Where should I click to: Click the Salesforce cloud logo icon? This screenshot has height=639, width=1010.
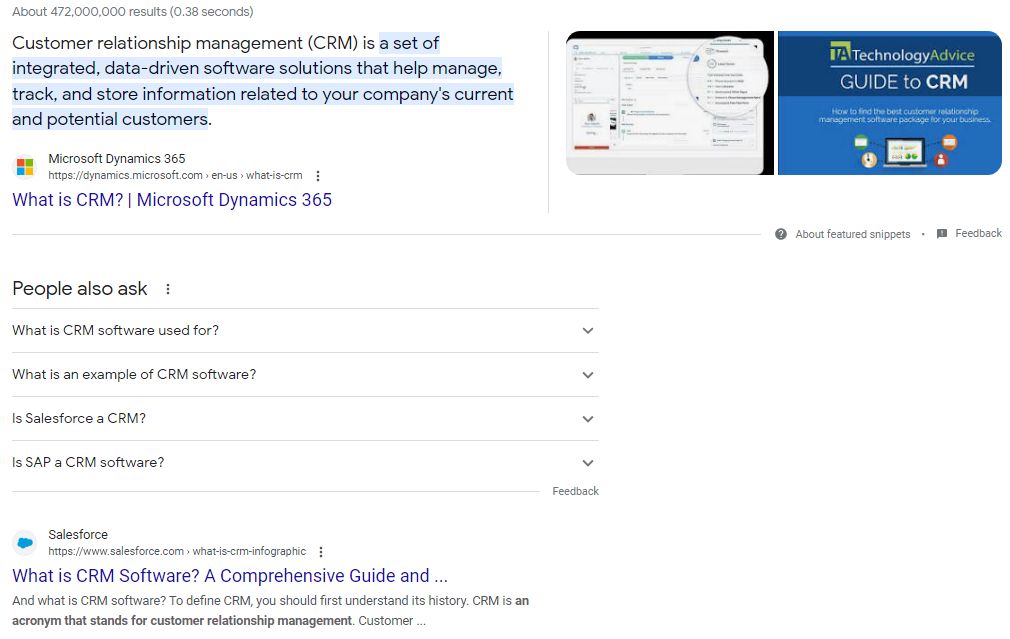24,541
